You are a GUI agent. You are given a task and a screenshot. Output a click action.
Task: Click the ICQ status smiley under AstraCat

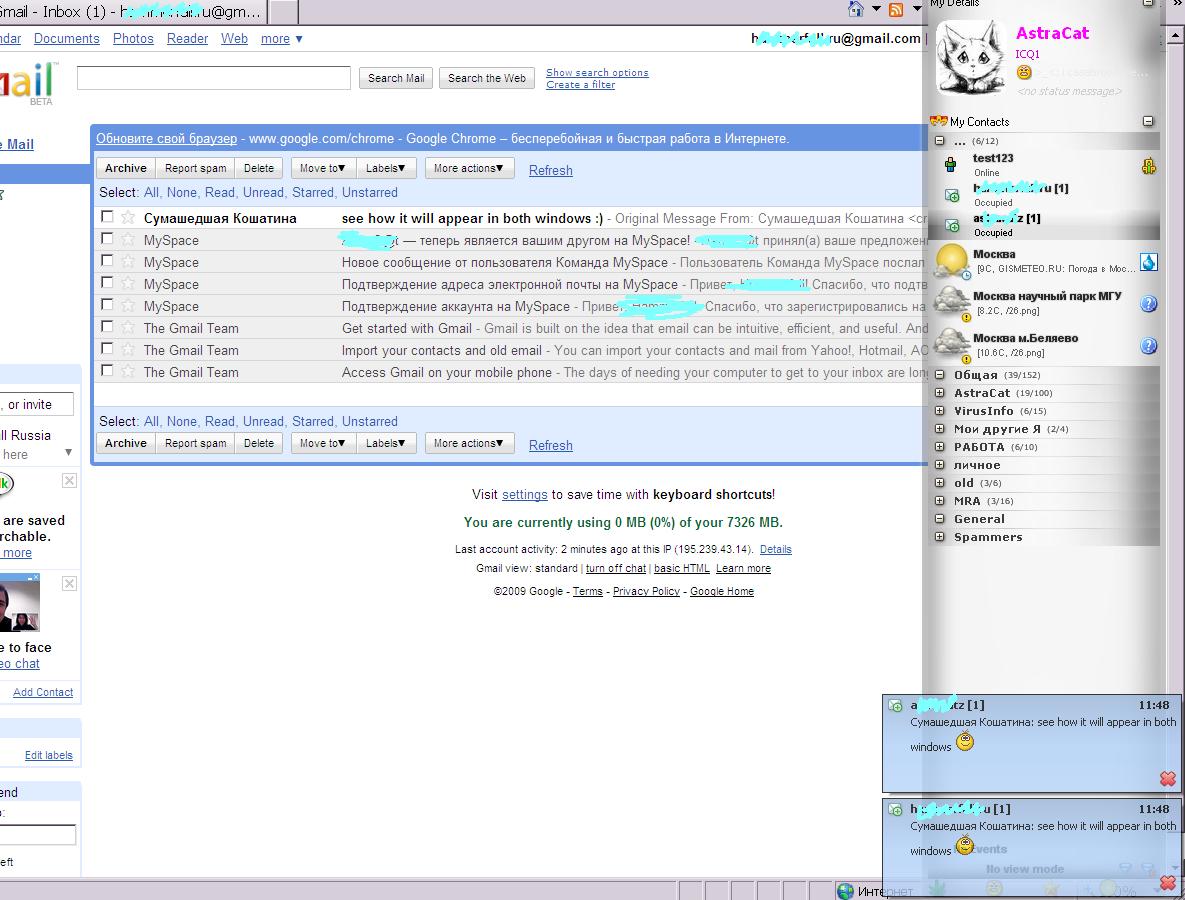click(x=1024, y=73)
